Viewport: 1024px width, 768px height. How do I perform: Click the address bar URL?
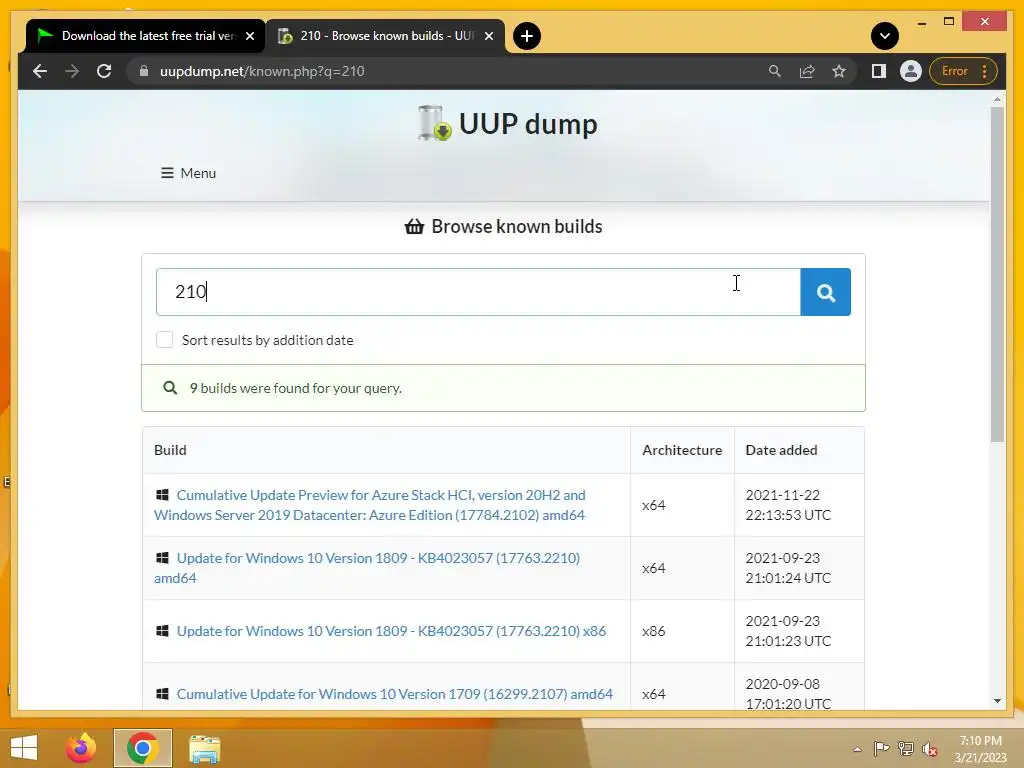click(262, 71)
